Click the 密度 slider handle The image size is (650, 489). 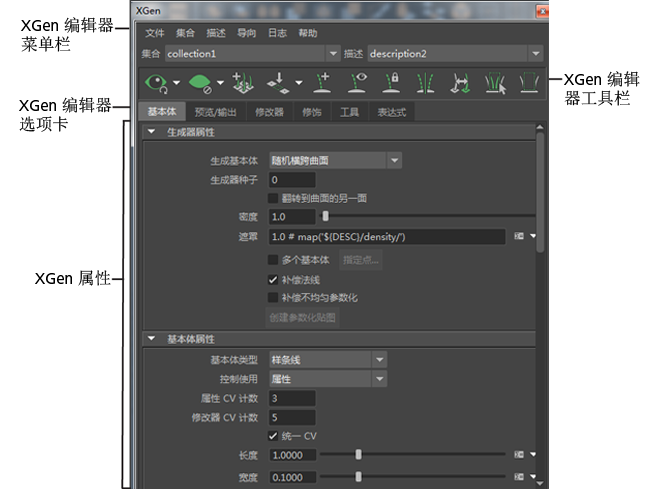325,216
